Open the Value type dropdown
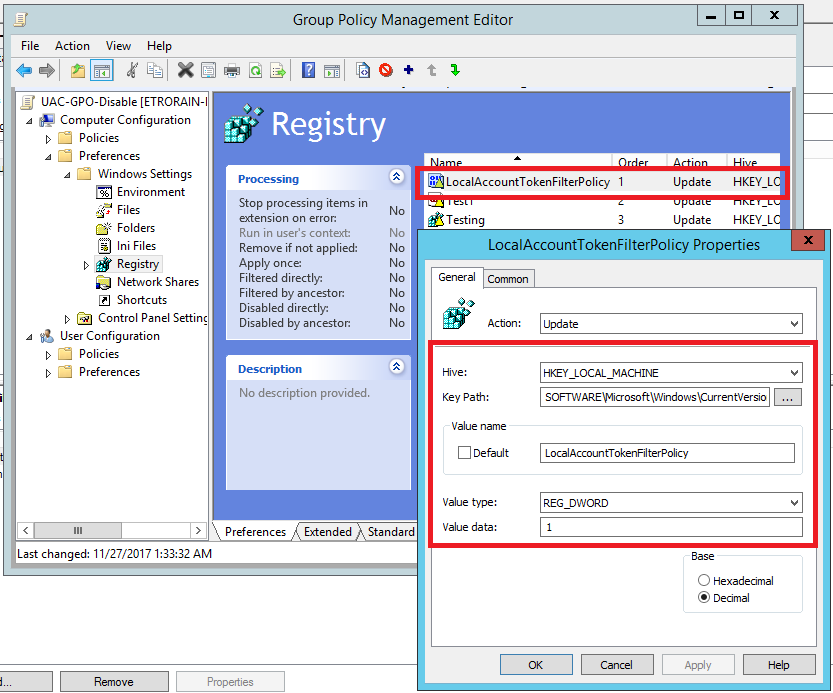 (794, 503)
